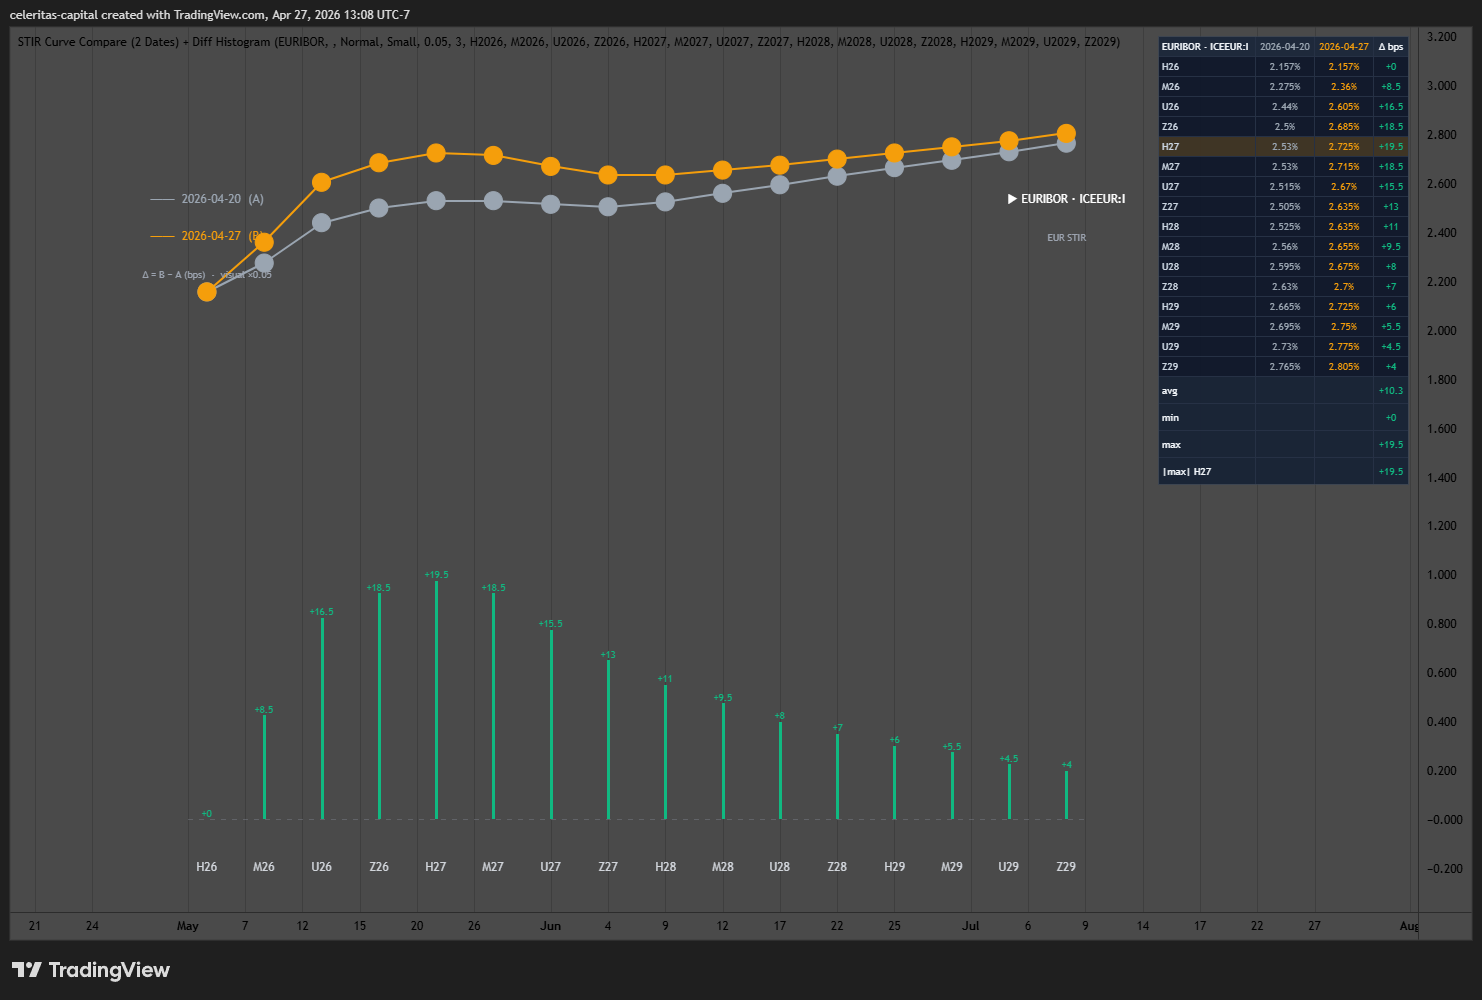Click the play triangle beside EURIBOR · ICEEUR:I

tap(1012, 199)
